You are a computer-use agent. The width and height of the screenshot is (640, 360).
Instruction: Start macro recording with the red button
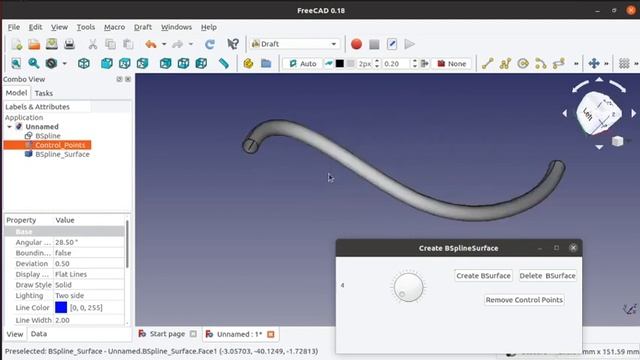pyautogui.click(x=356, y=44)
